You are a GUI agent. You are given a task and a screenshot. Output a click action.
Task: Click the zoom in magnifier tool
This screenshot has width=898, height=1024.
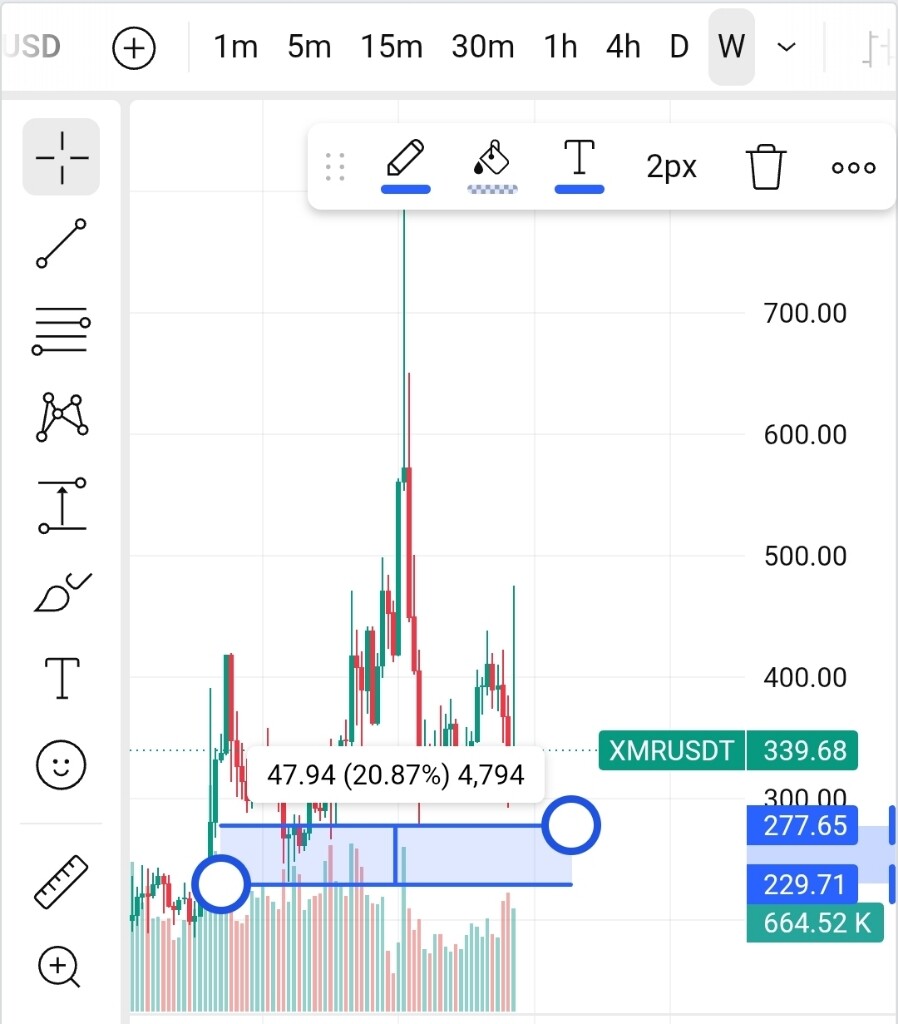[x=59, y=967]
